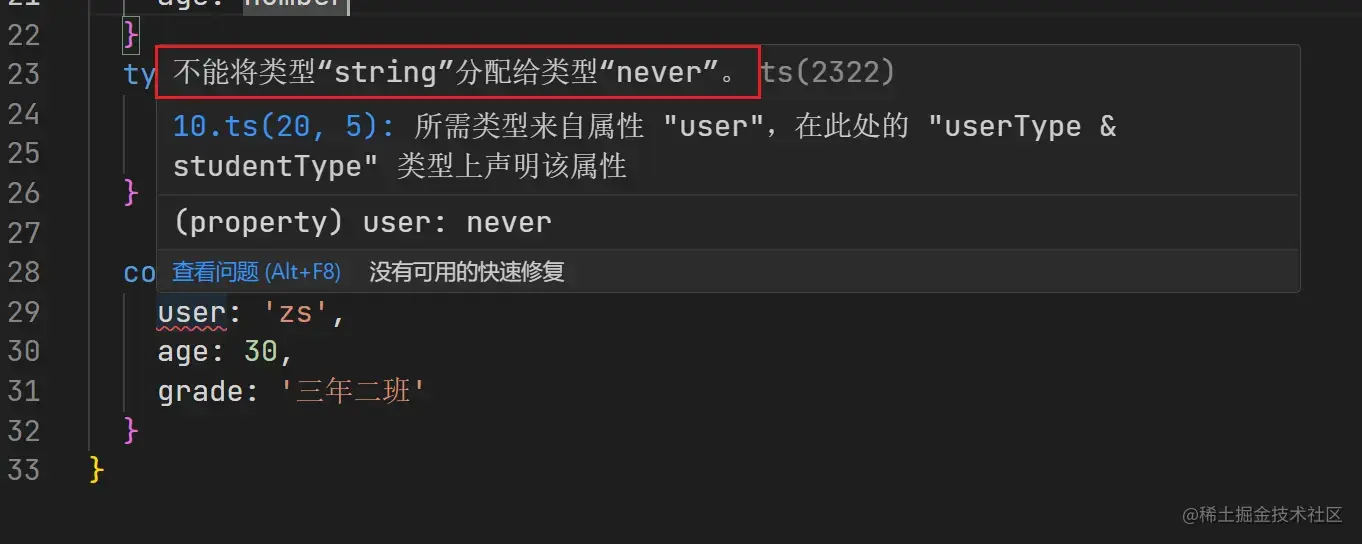Click the (property) user: never text
Image resolution: width=1362 pixels, height=544 pixels.
(362, 222)
